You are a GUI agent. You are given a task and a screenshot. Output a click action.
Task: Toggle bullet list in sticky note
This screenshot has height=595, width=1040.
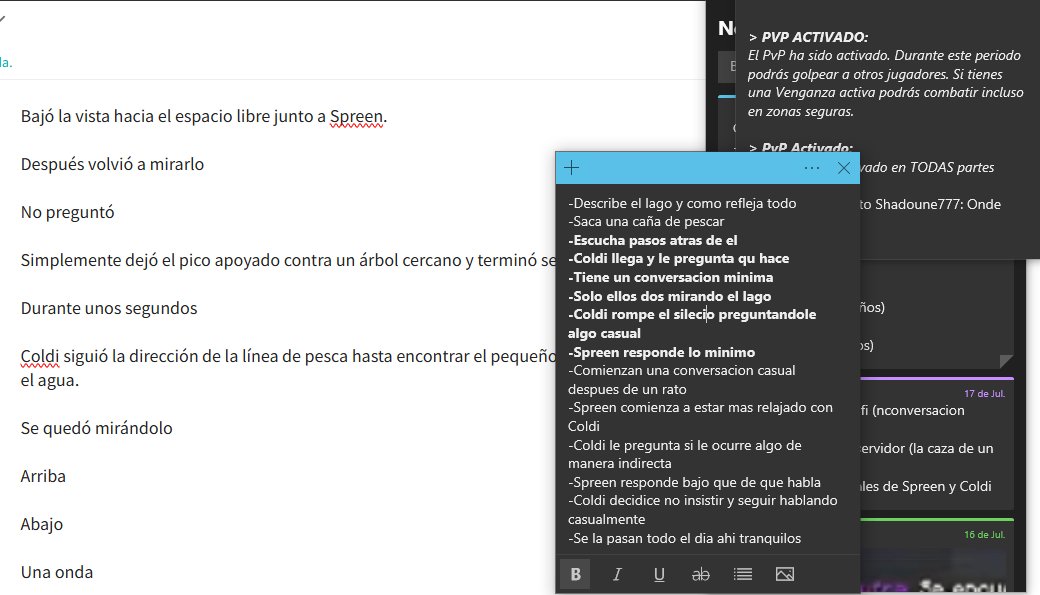tap(742, 574)
